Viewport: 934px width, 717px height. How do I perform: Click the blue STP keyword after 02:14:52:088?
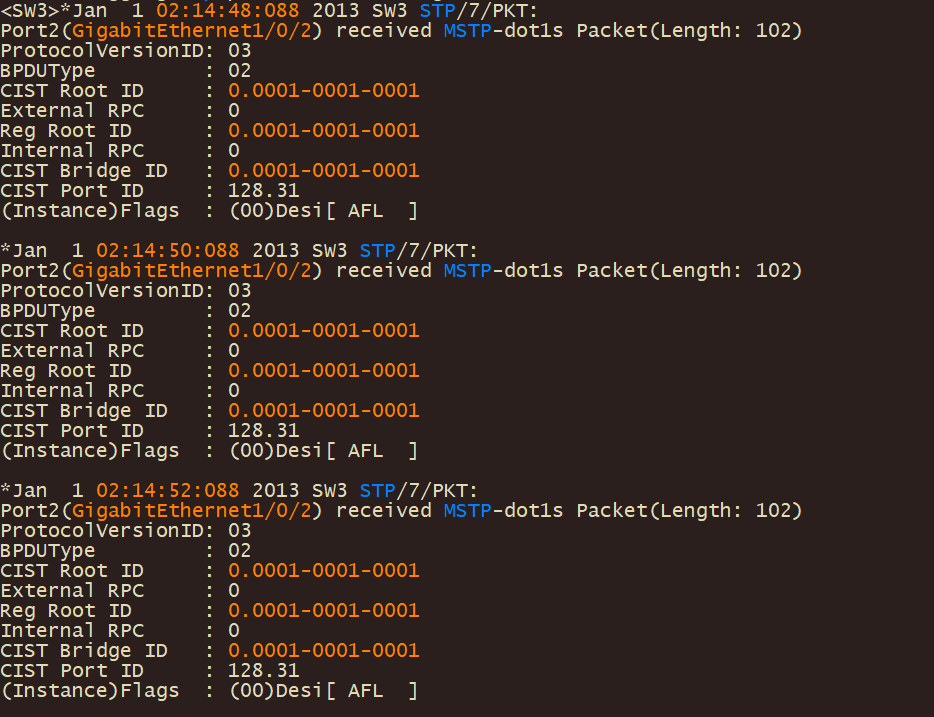tap(377, 490)
